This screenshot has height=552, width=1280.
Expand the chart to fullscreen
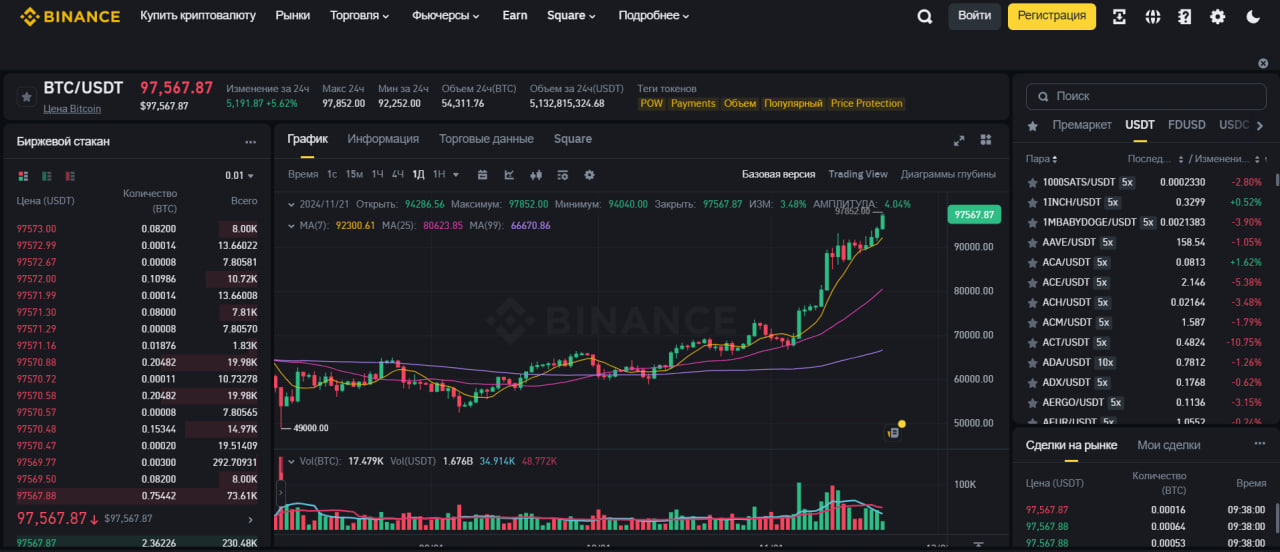(959, 140)
